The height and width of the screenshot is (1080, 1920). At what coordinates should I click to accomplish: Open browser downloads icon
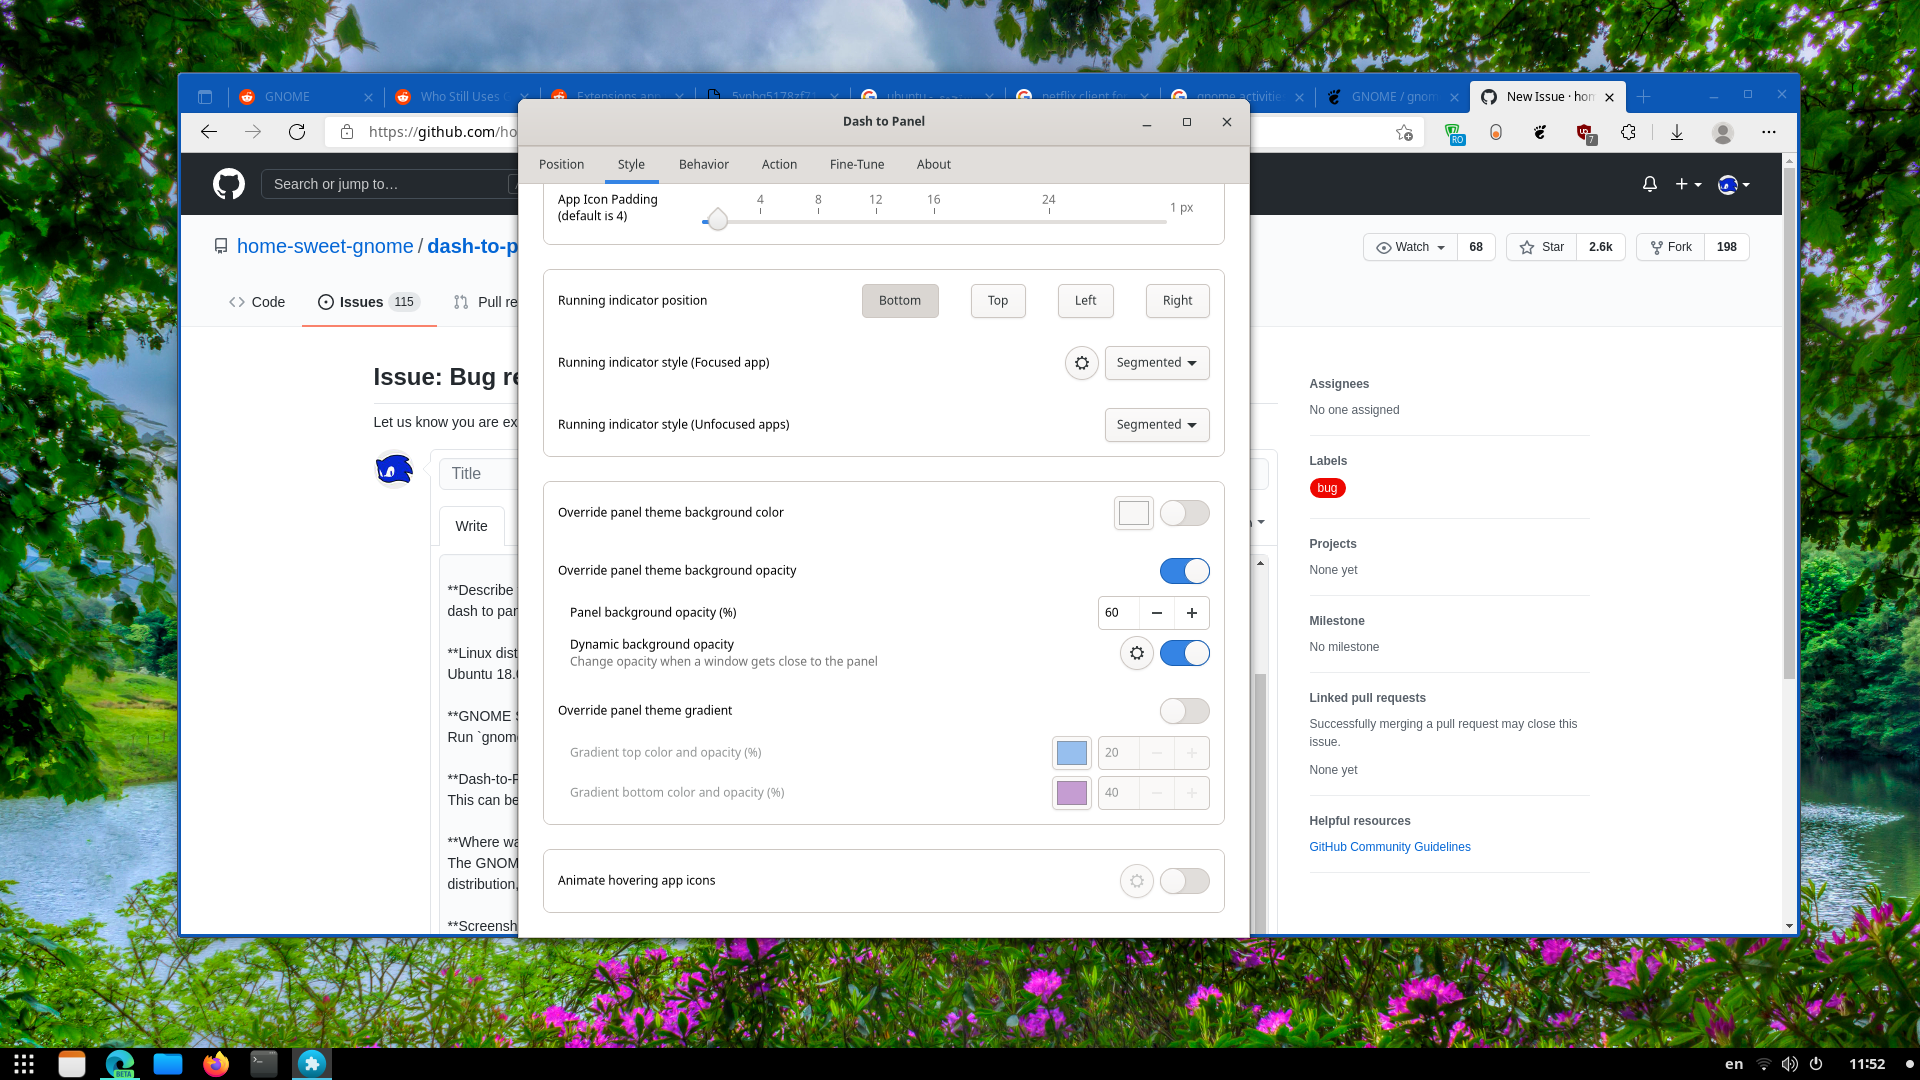[1677, 132]
